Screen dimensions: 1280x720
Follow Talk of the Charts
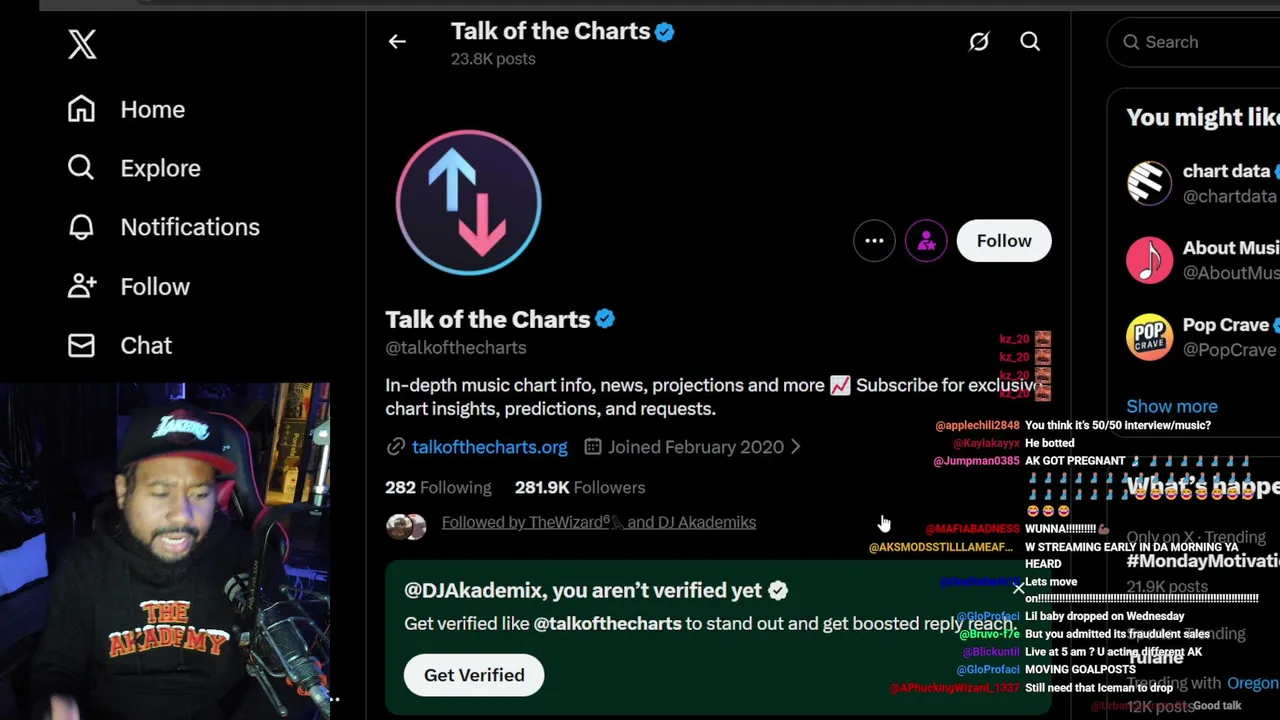[x=1004, y=241]
